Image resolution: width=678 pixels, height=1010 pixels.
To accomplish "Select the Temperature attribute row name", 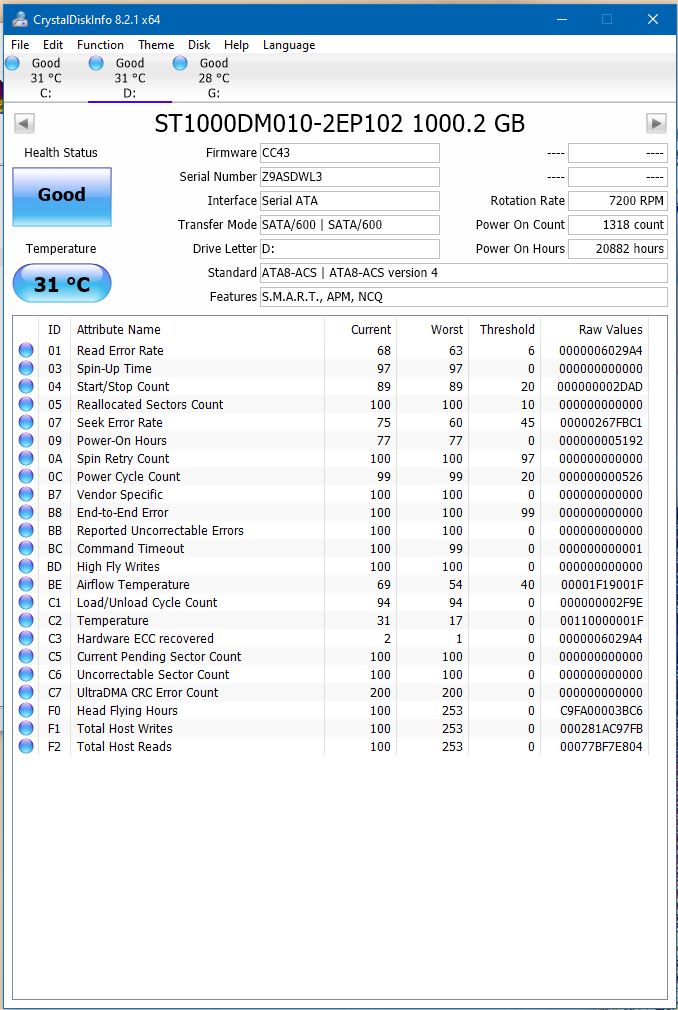I will (x=112, y=621).
